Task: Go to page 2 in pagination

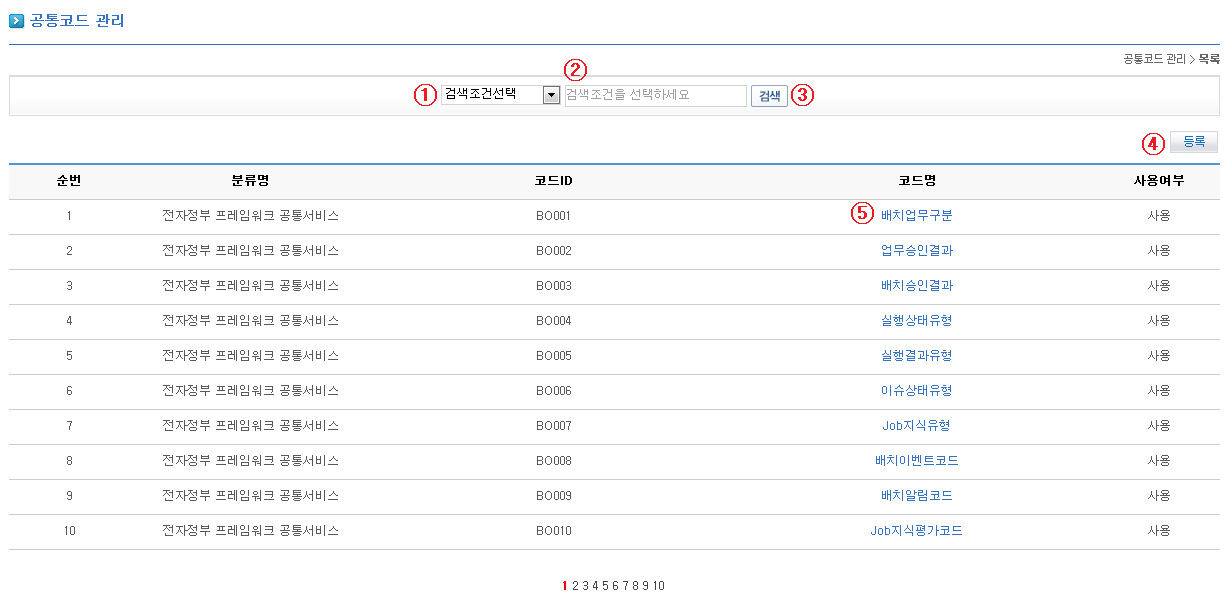Action: tap(575, 586)
